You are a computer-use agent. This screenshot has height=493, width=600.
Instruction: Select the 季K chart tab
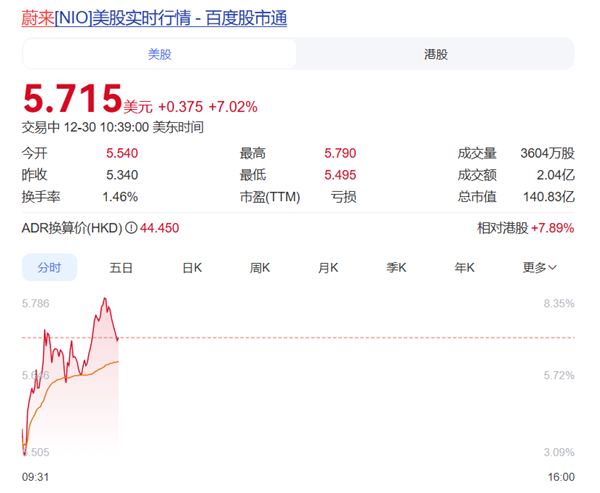[396, 268]
